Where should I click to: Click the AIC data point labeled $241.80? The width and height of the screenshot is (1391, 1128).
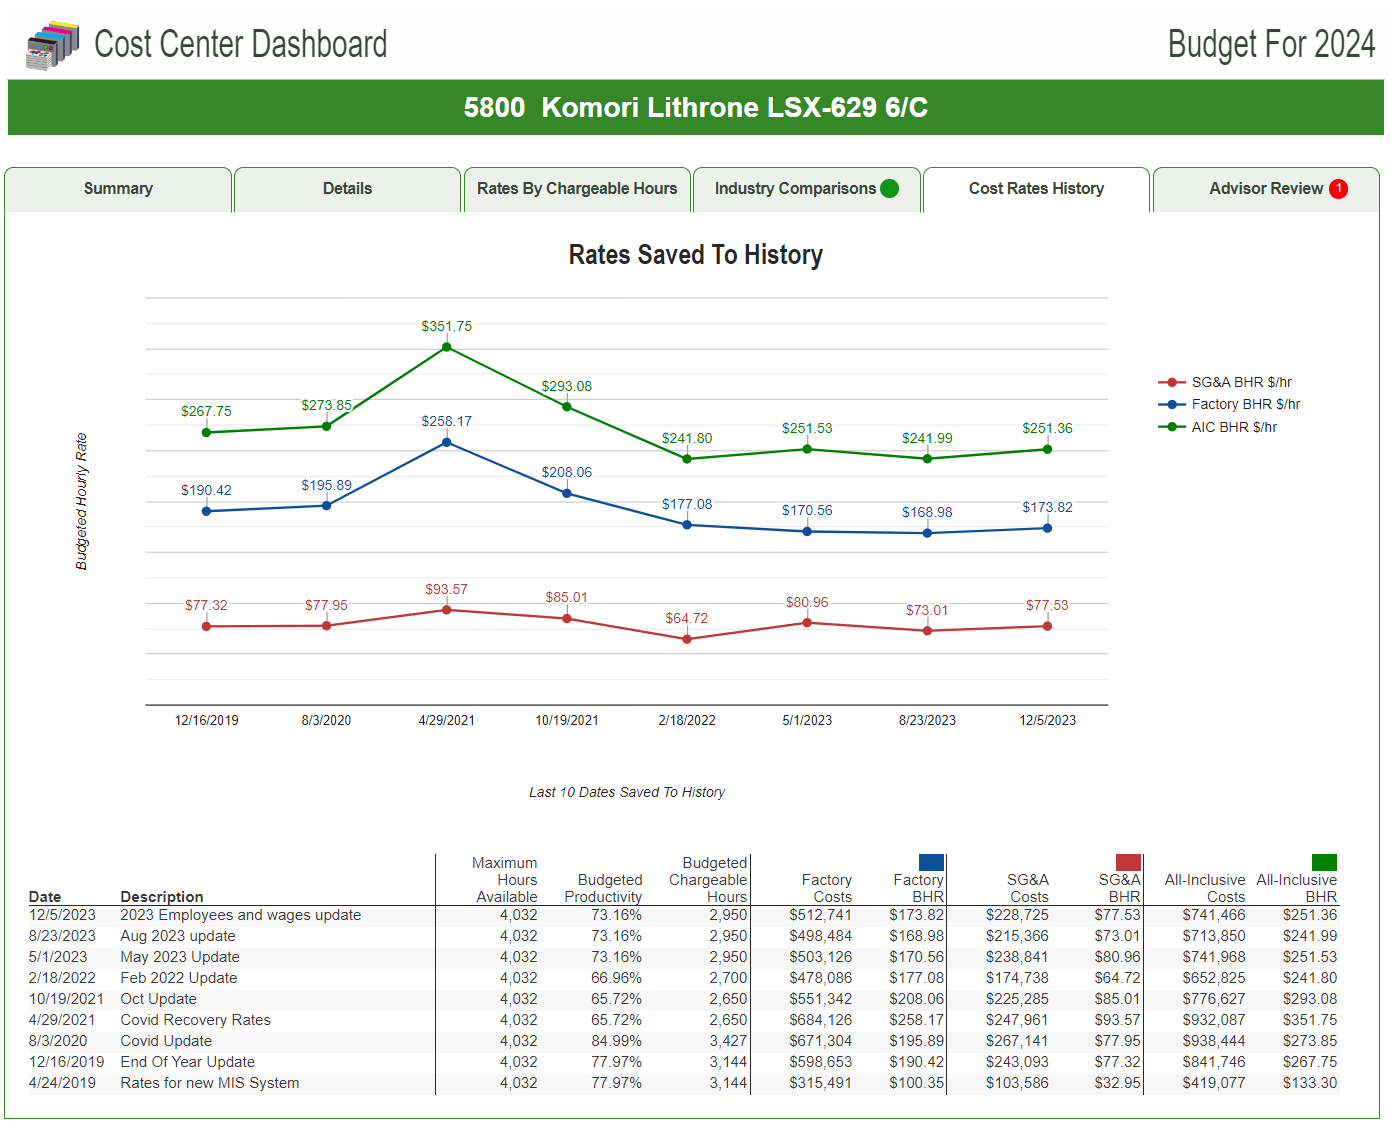click(x=687, y=459)
